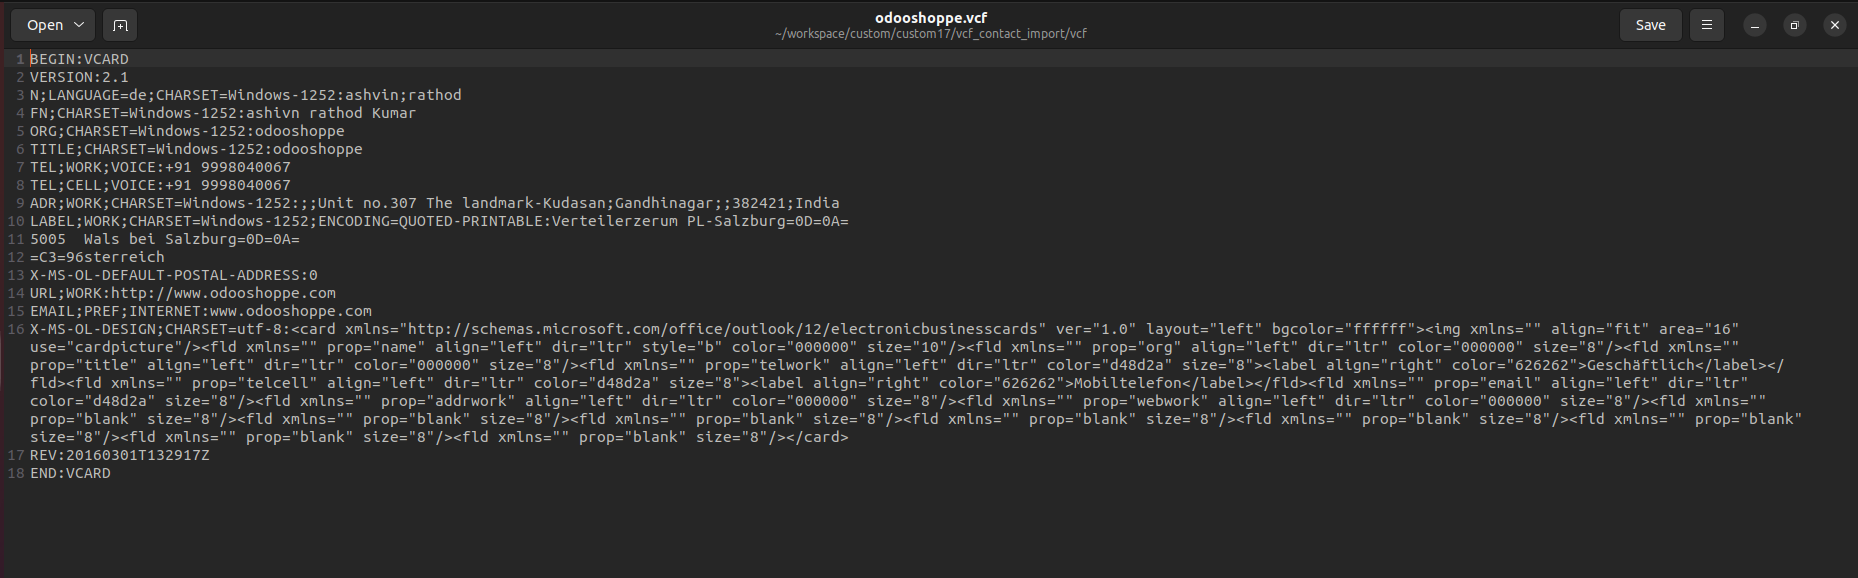The height and width of the screenshot is (578, 1858).
Task: Click the prop="webwork" attribute text
Action: pyautogui.click(x=1145, y=401)
